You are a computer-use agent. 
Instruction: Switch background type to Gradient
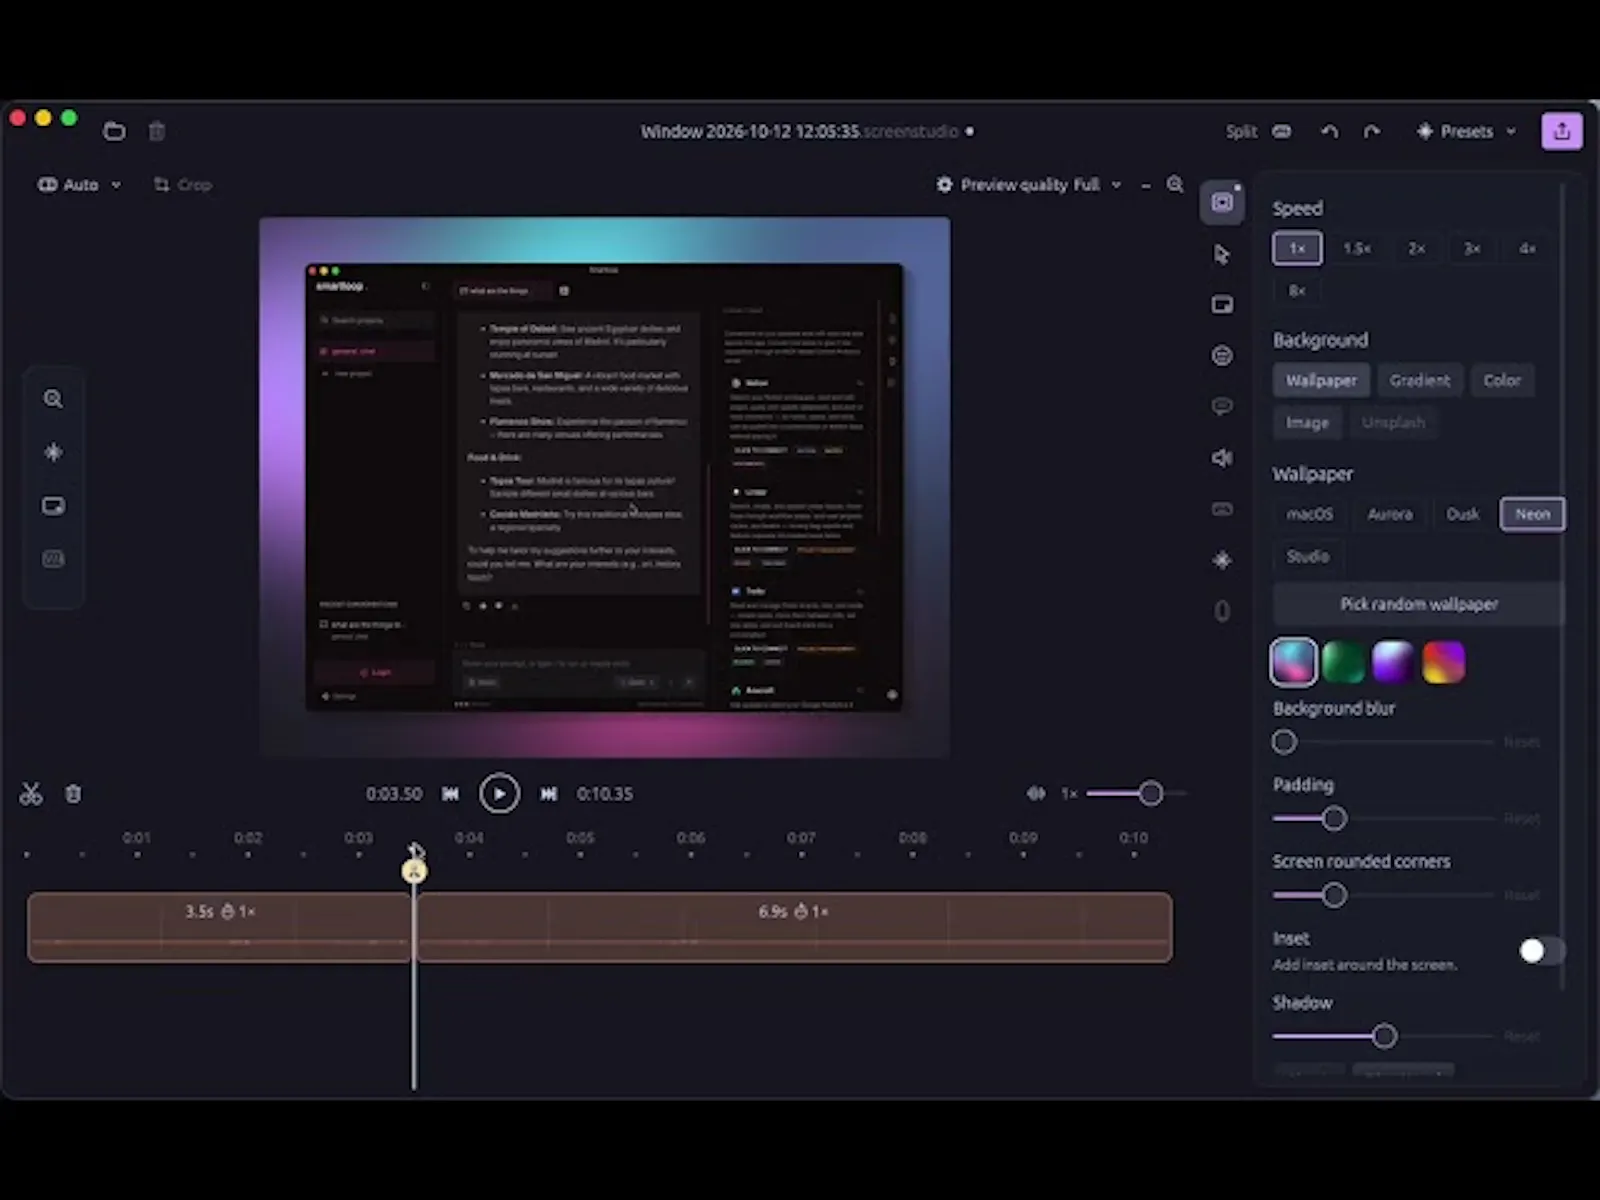[1419, 380]
